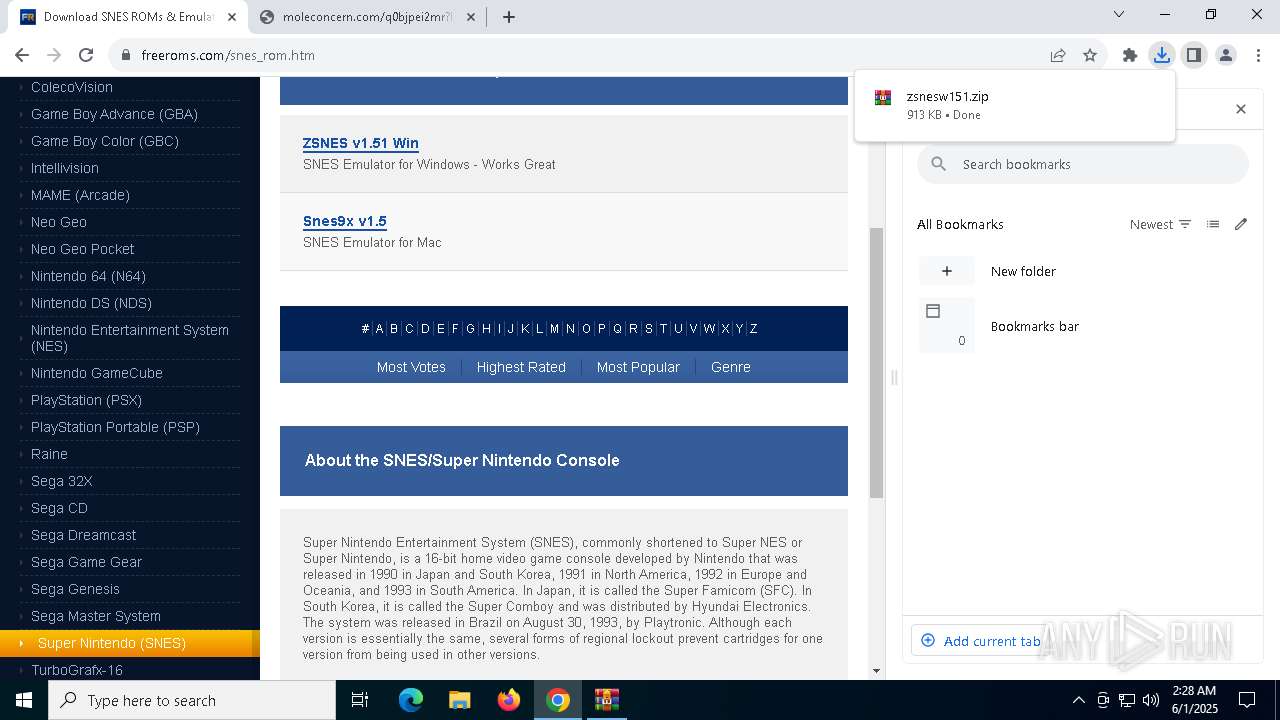The height and width of the screenshot is (720, 1280).
Task: Open the share page icon in address bar
Action: point(1058,55)
